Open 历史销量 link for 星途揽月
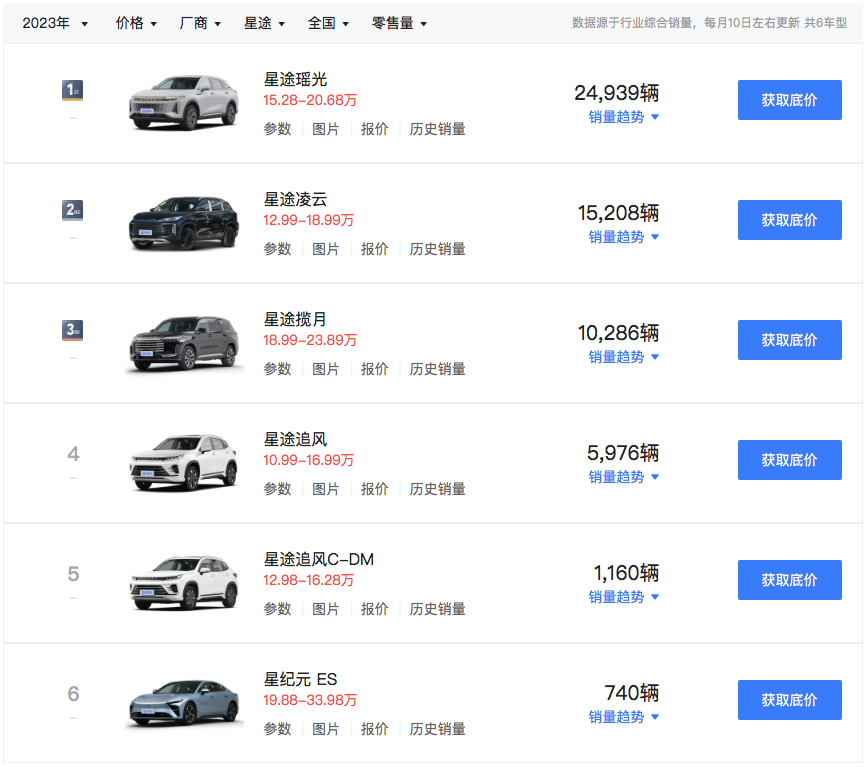Screen dimensions: 867x767 pos(437,369)
